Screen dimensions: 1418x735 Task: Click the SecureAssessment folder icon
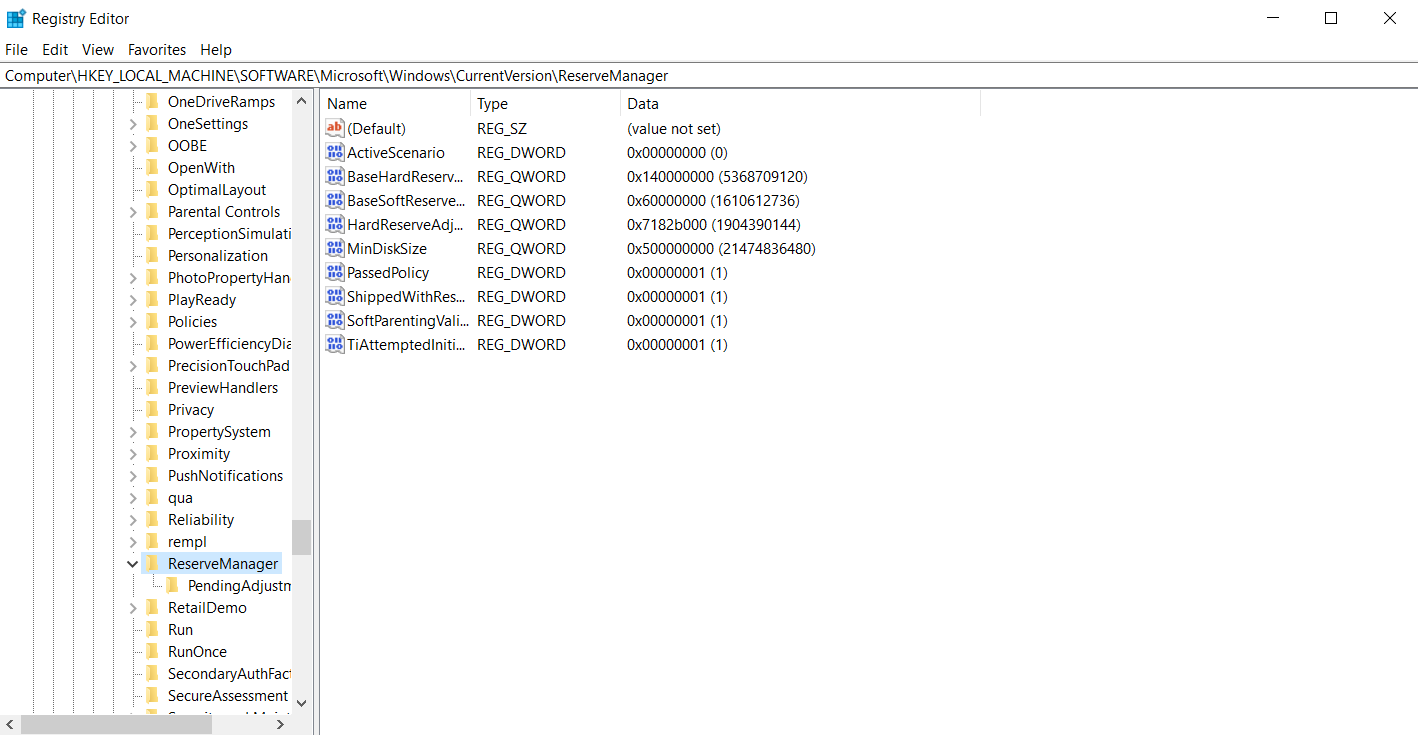[152, 695]
